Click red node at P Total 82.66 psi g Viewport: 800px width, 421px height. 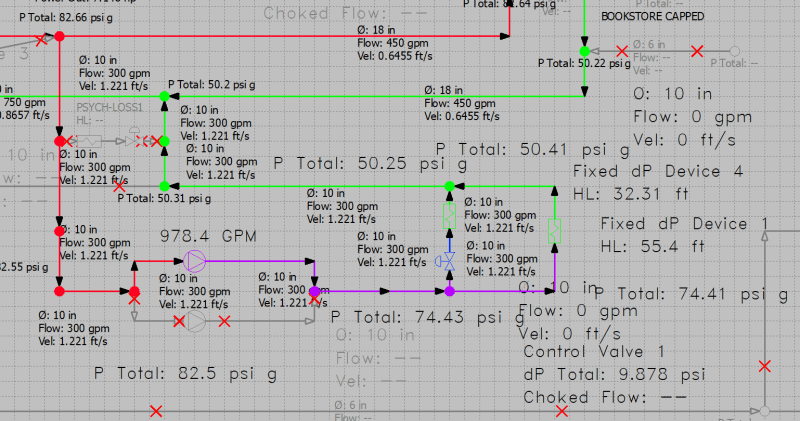point(60,36)
